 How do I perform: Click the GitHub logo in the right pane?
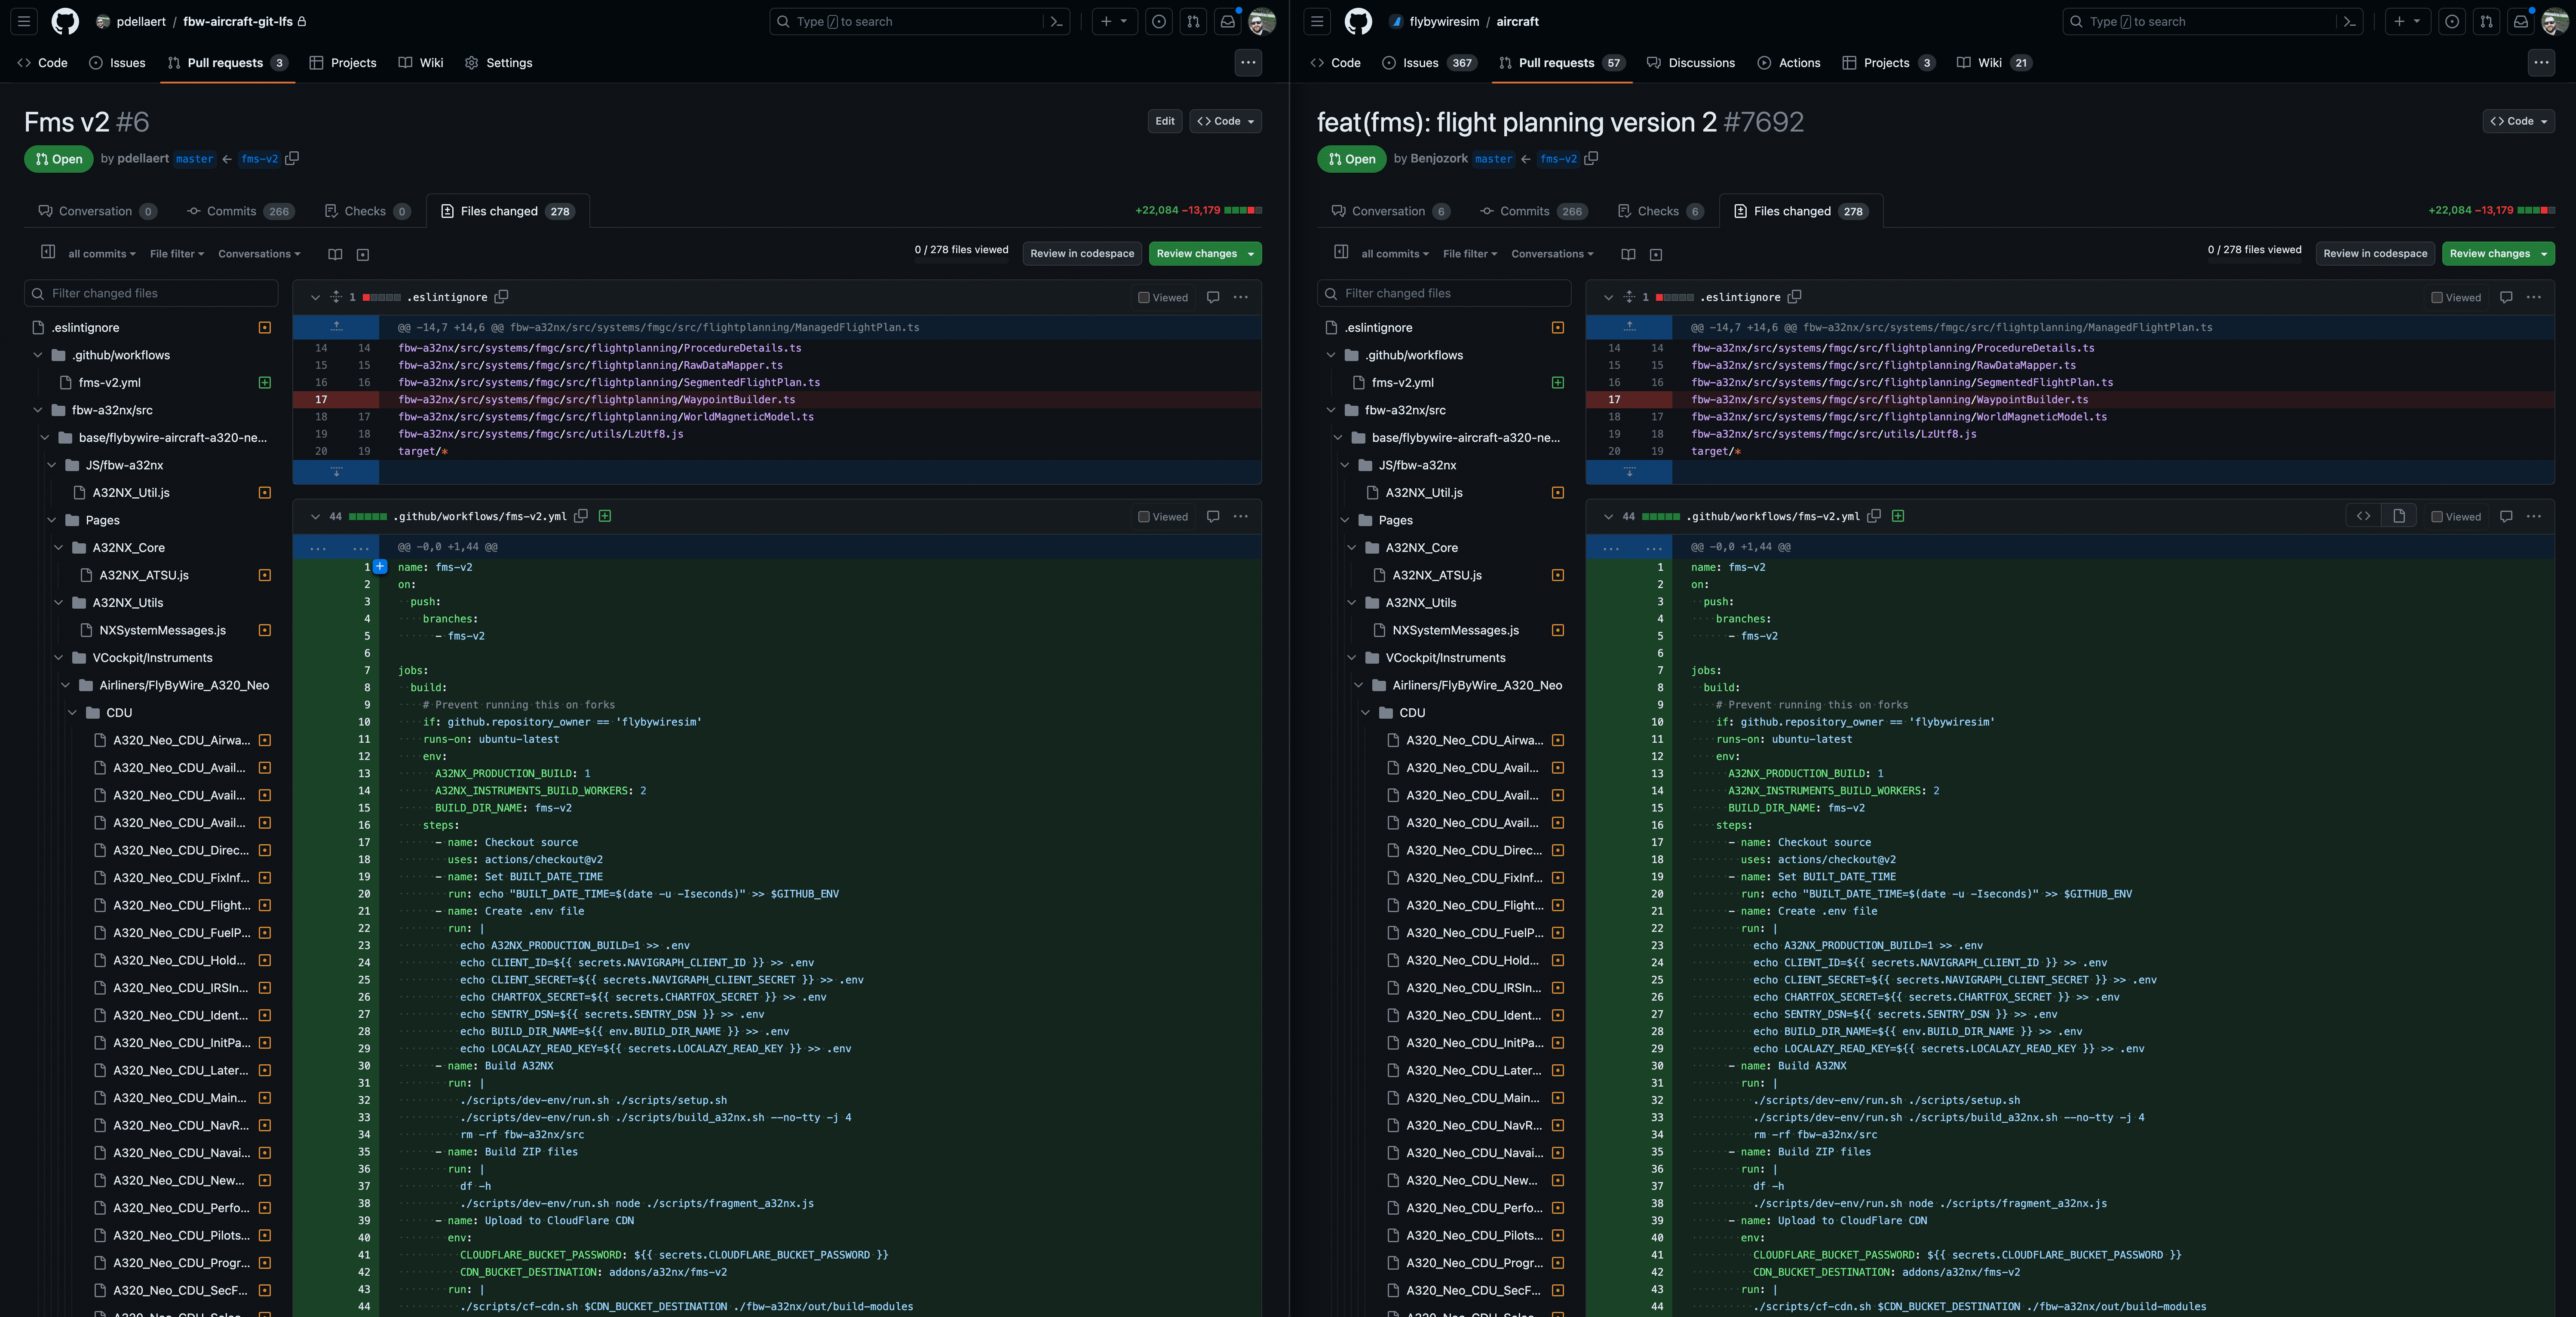[1358, 21]
